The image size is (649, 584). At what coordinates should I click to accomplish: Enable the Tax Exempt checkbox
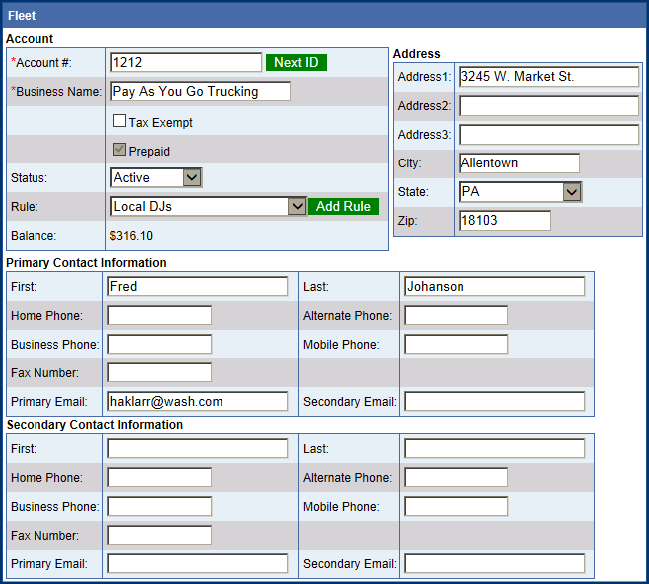point(119,122)
